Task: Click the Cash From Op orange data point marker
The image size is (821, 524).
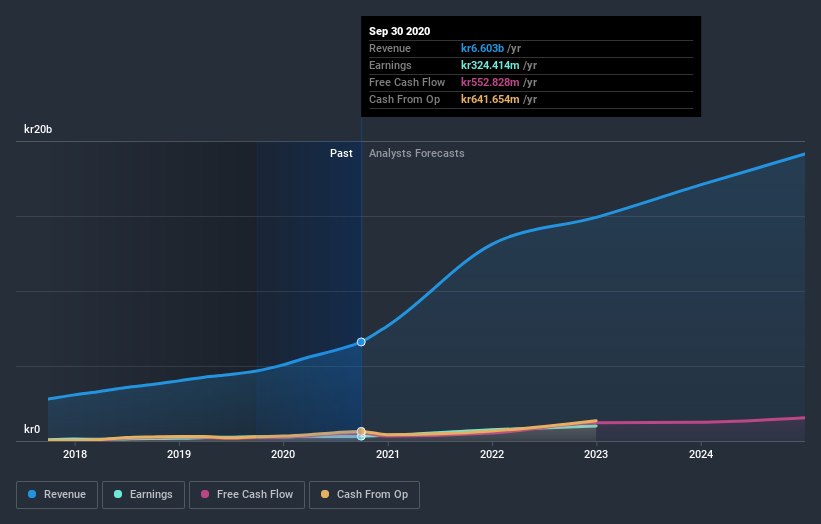Action: click(x=361, y=431)
